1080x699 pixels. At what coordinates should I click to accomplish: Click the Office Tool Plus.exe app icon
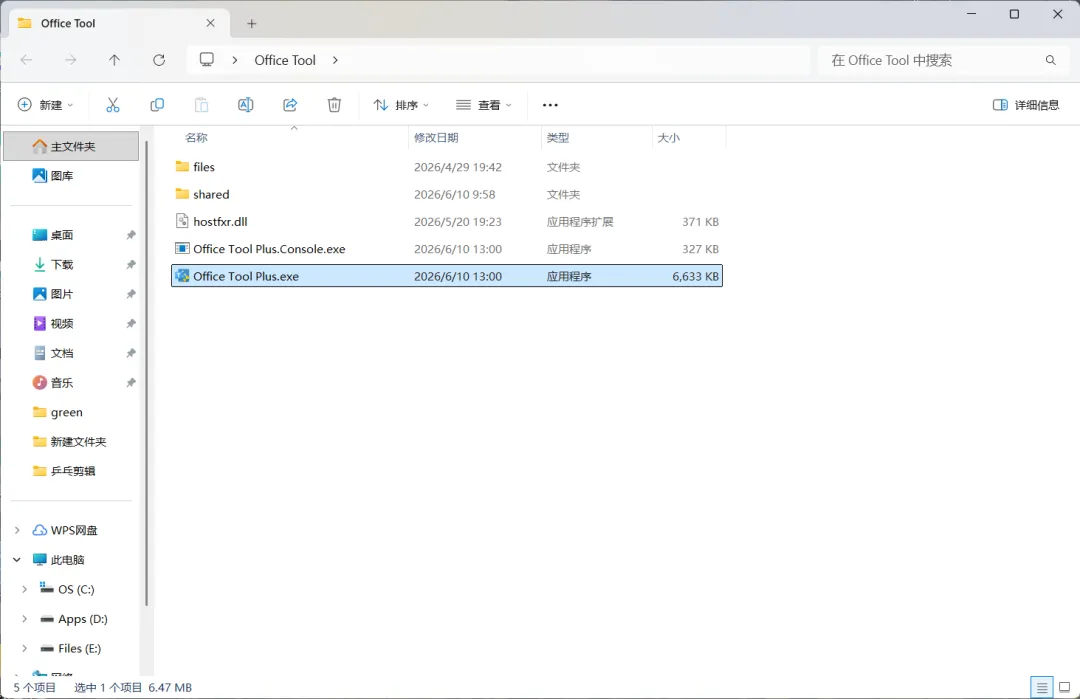[x=182, y=275]
